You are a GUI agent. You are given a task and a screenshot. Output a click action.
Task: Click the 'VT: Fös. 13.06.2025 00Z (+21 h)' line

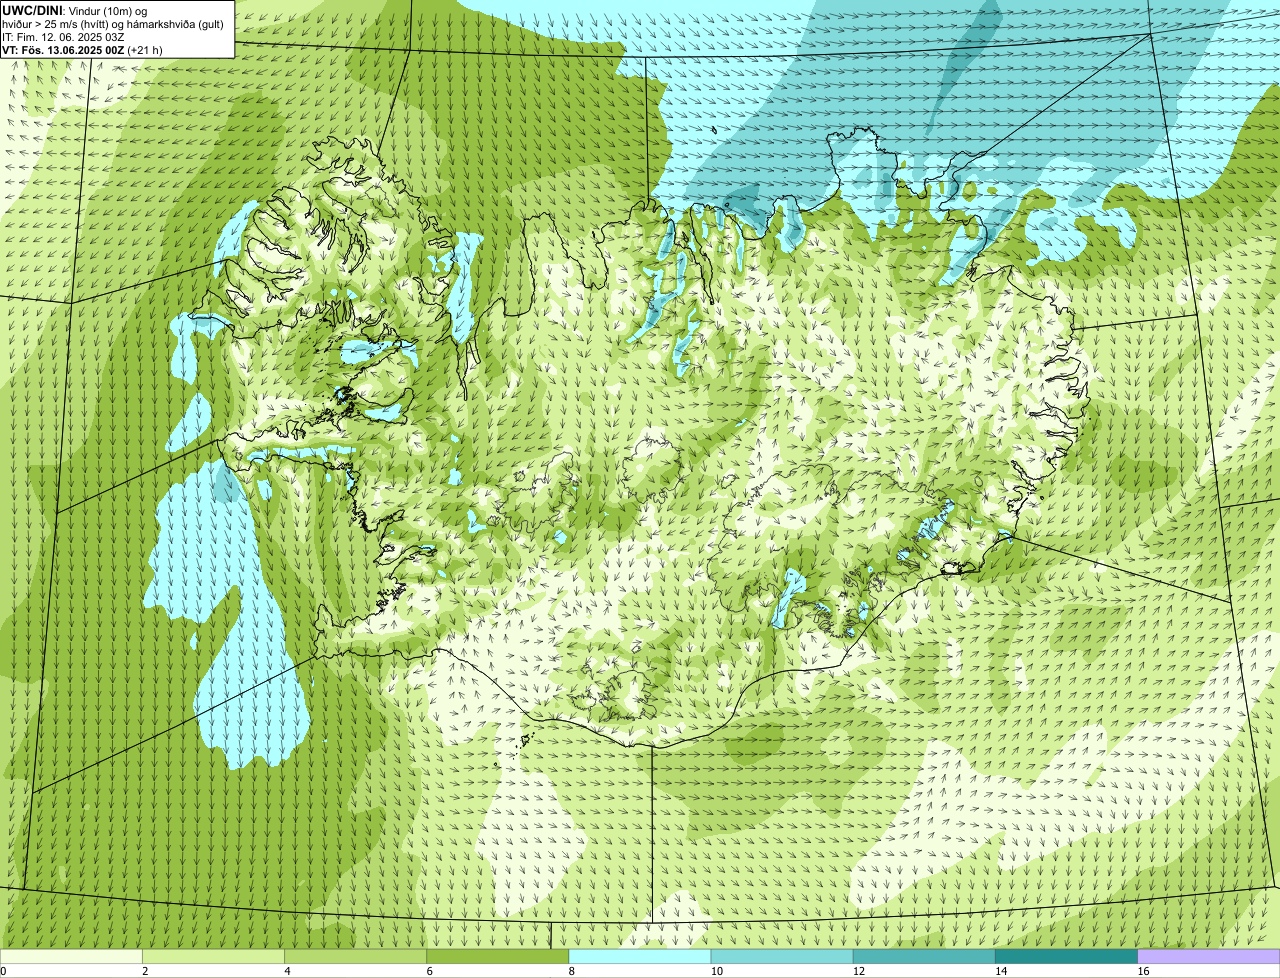tap(83, 50)
